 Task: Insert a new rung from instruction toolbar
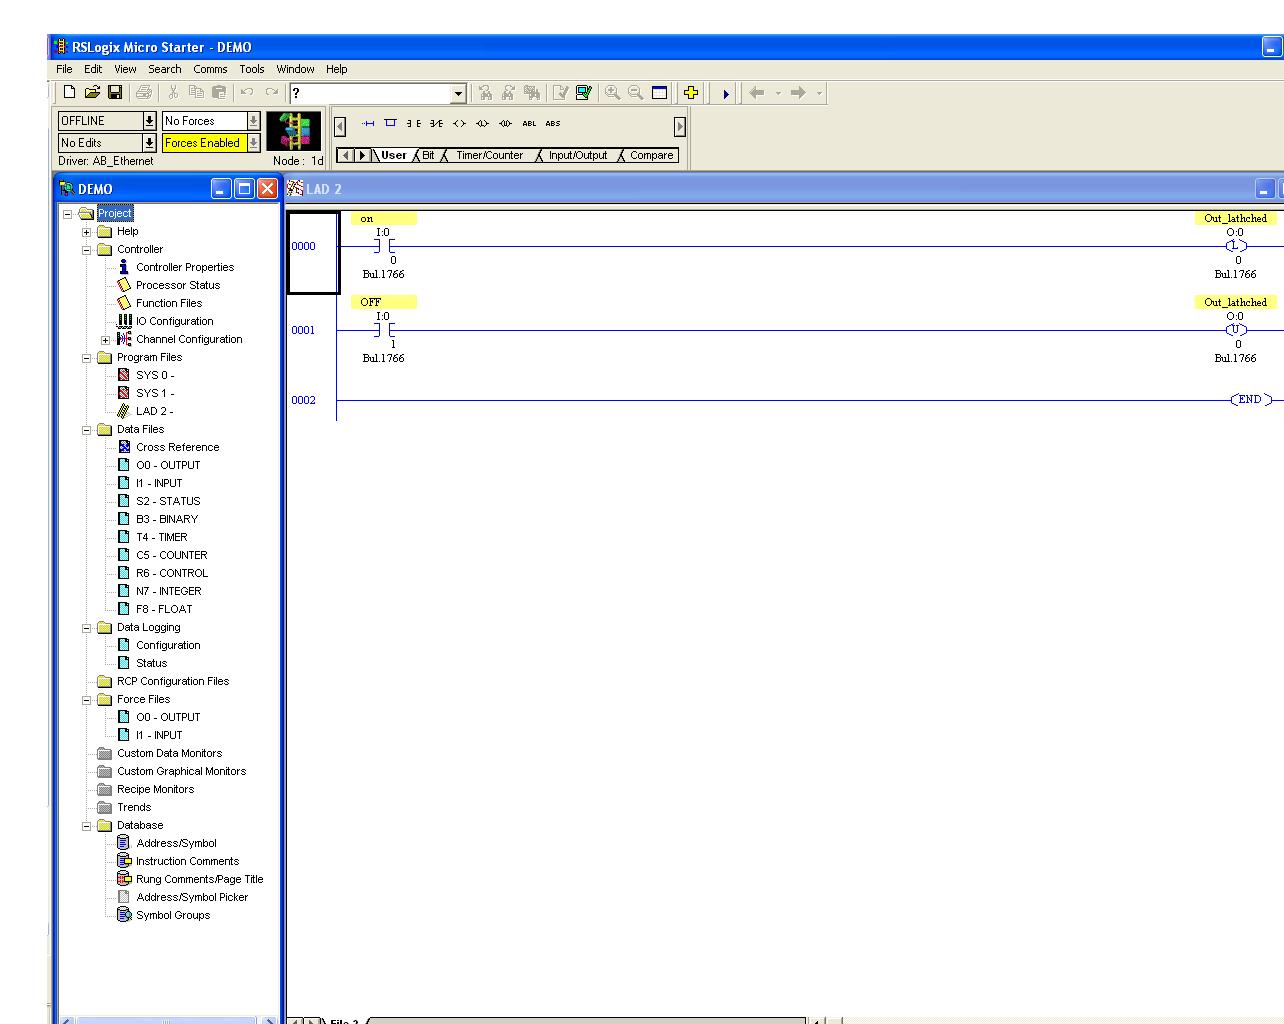(368, 124)
